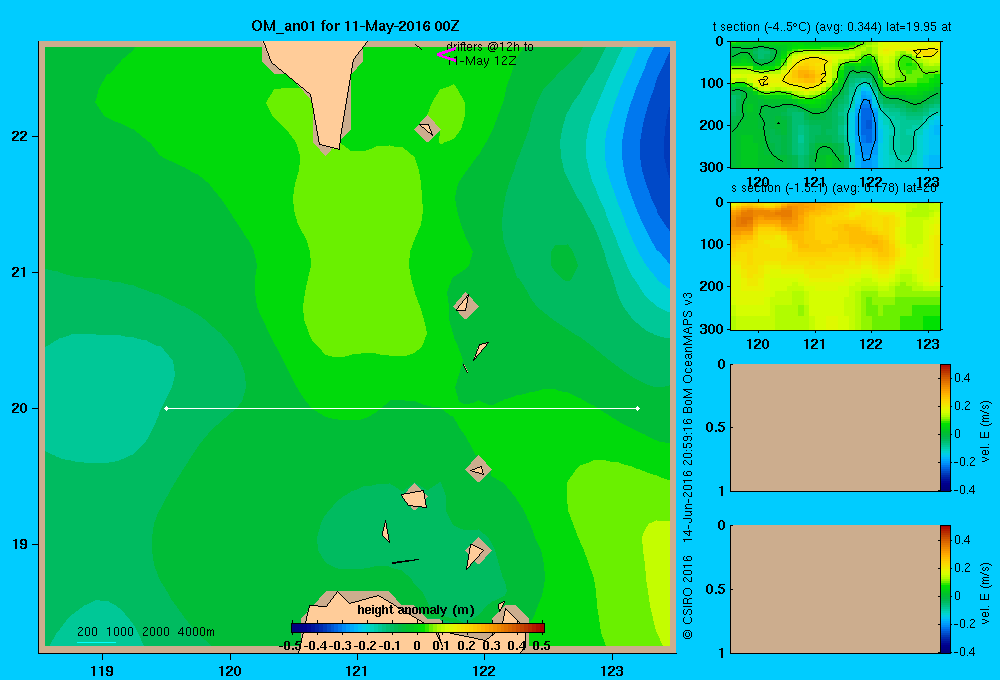Image resolution: width=1000 pixels, height=680 pixels.
Task: Click the 't section' panel title
Action: click(x=832, y=27)
